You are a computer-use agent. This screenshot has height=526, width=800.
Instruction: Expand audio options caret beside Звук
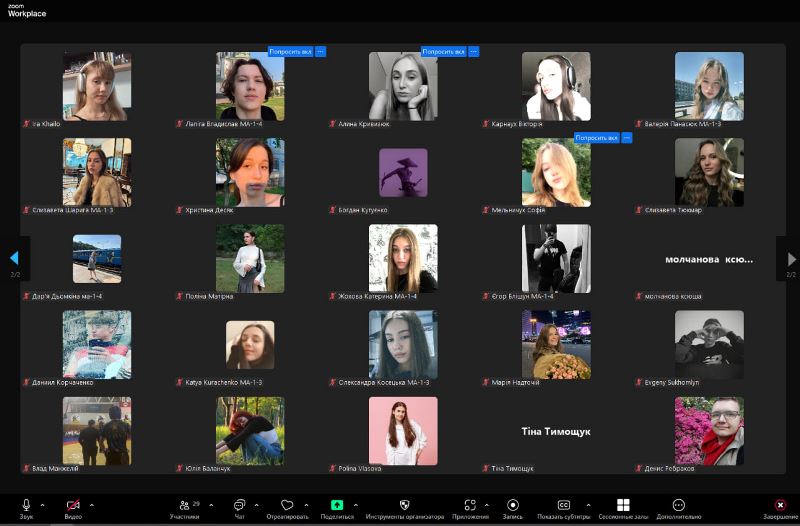pyautogui.click(x=42, y=505)
